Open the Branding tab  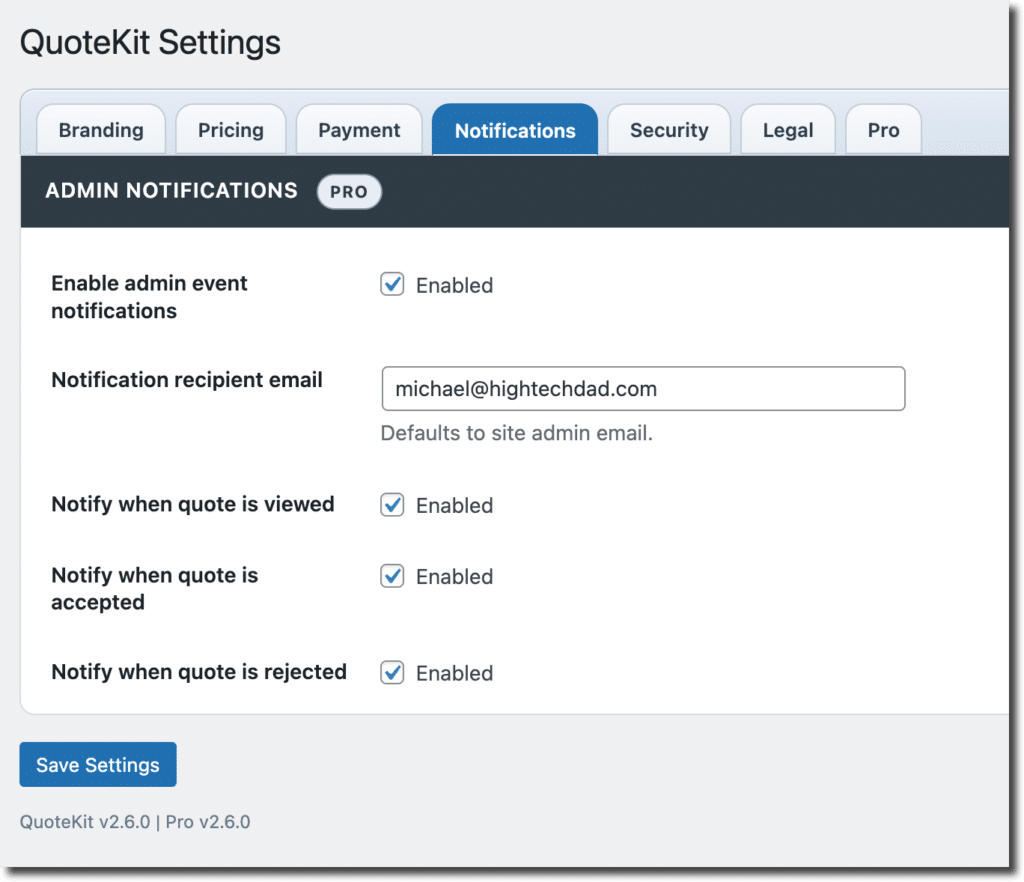click(x=101, y=130)
